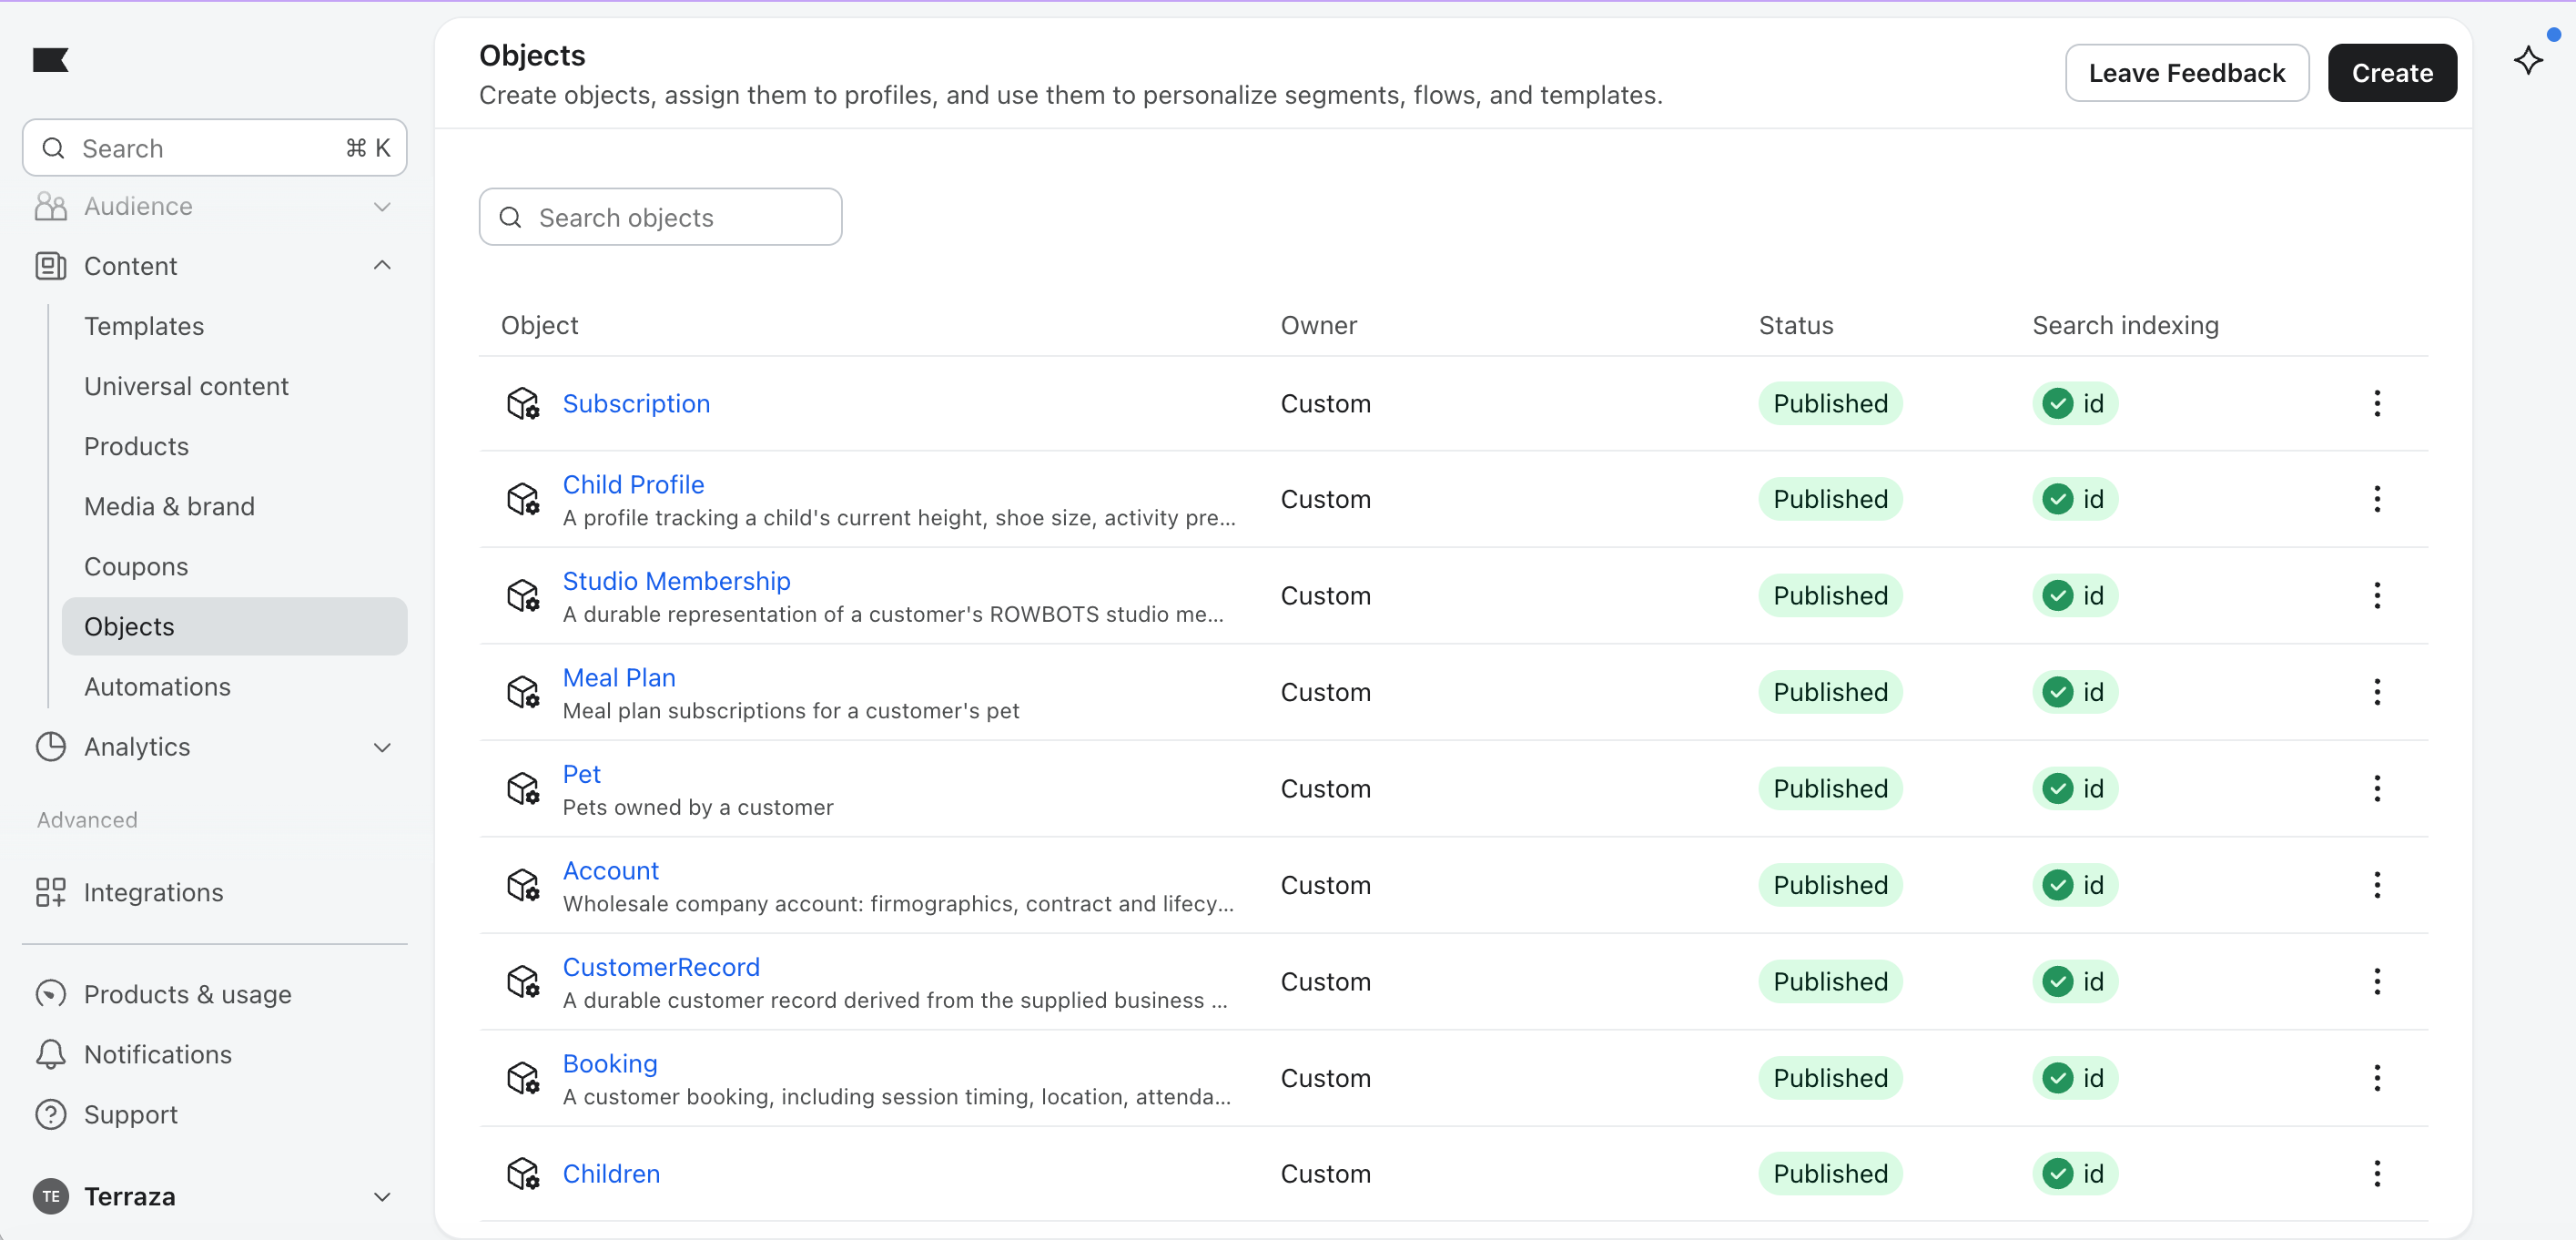The image size is (2576, 1240).
Task: Select Coupons in the sidebar
Action: pos(136,567)
